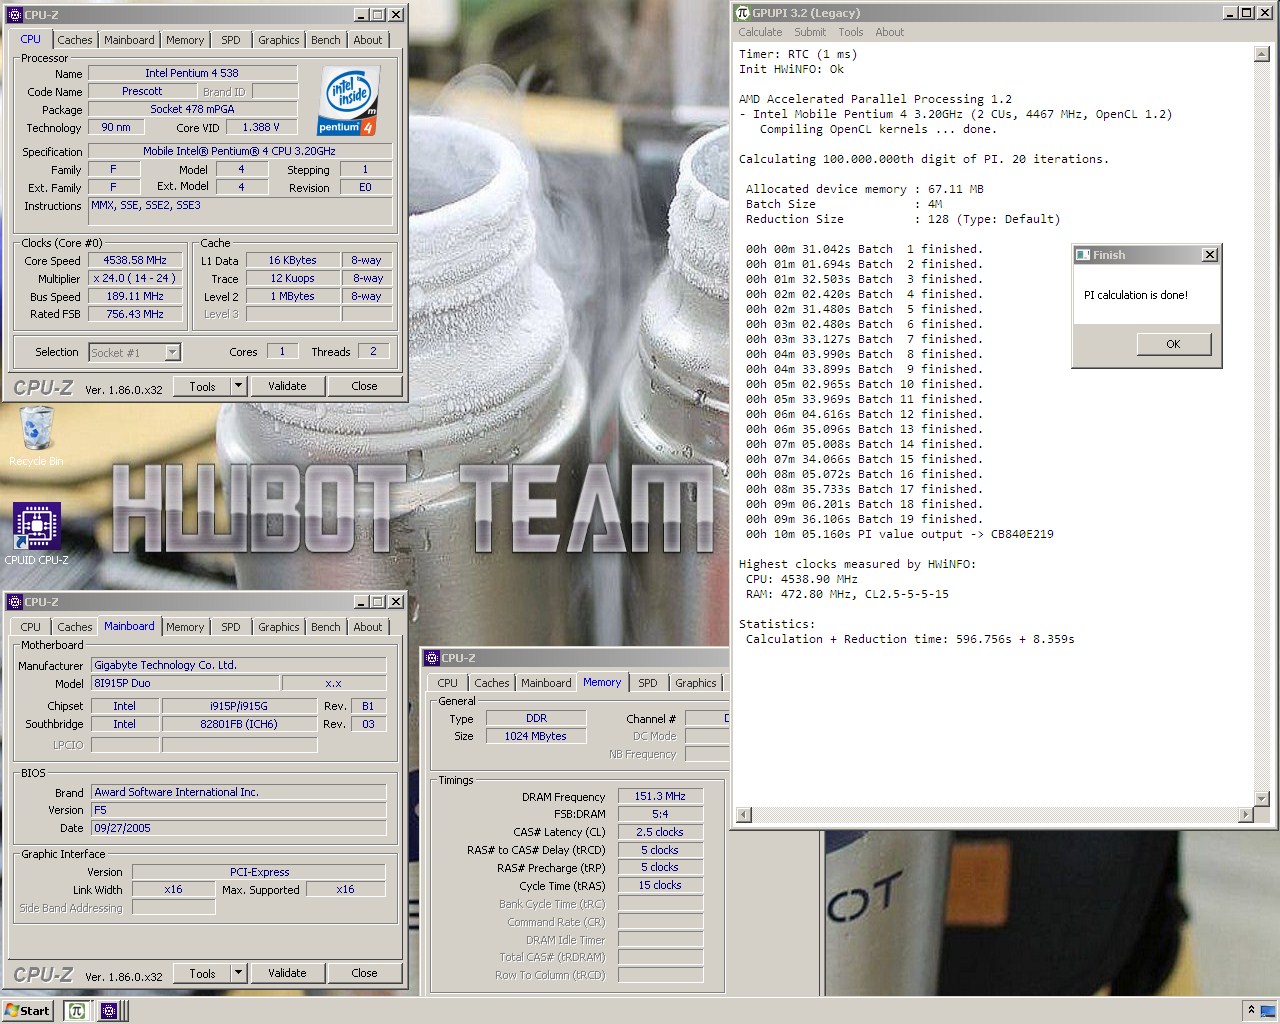Select Caches tab in Mainboard CPU-Z window
Viewport: 1280px width, 1024px height.
(74, 627)
